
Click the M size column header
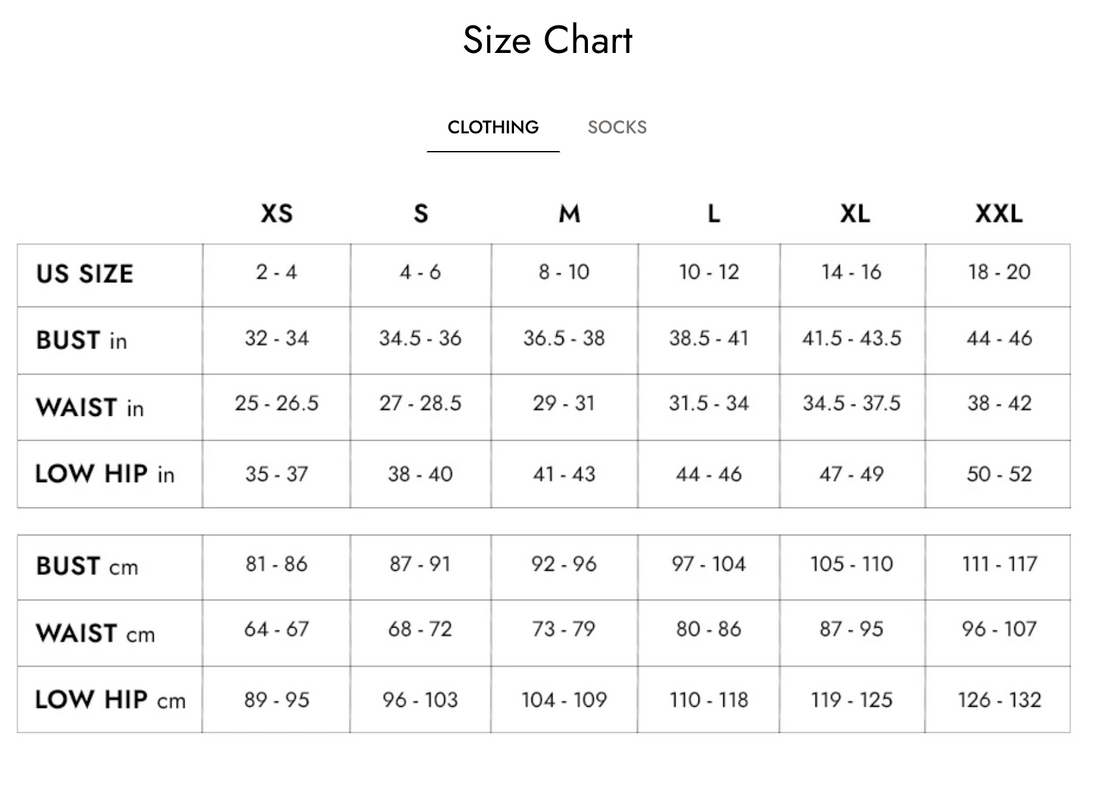(x=569, y=214)
